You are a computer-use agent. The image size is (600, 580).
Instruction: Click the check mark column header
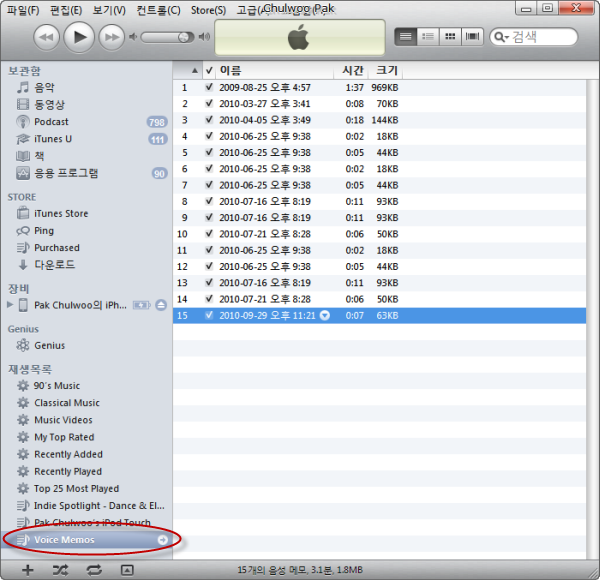coord(209,70)
